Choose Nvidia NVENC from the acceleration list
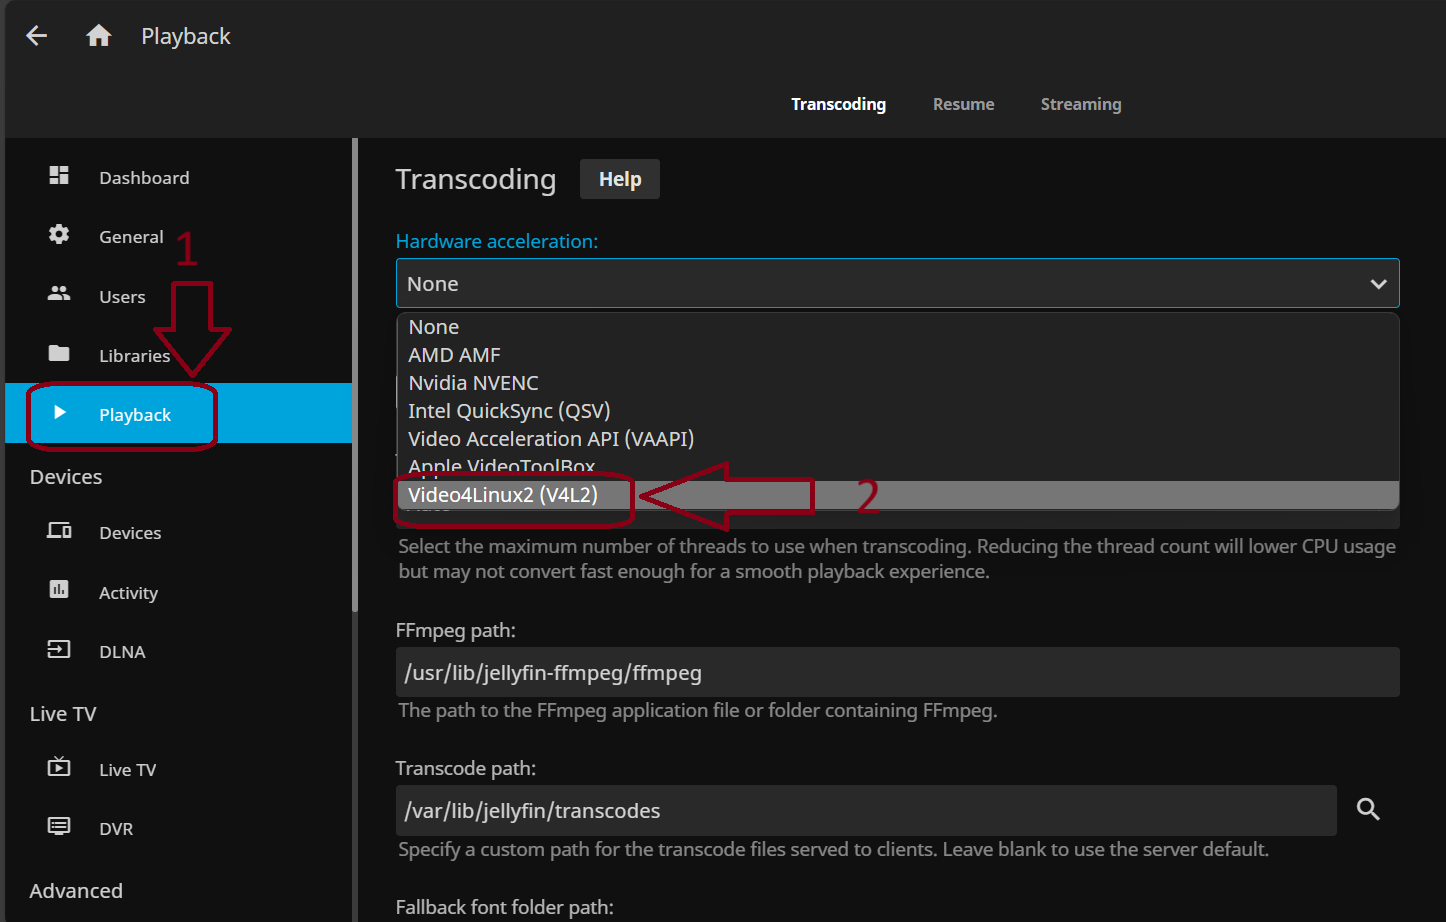Image resolution: width=1446 pixels, height=922 pixels. (473, 382)
